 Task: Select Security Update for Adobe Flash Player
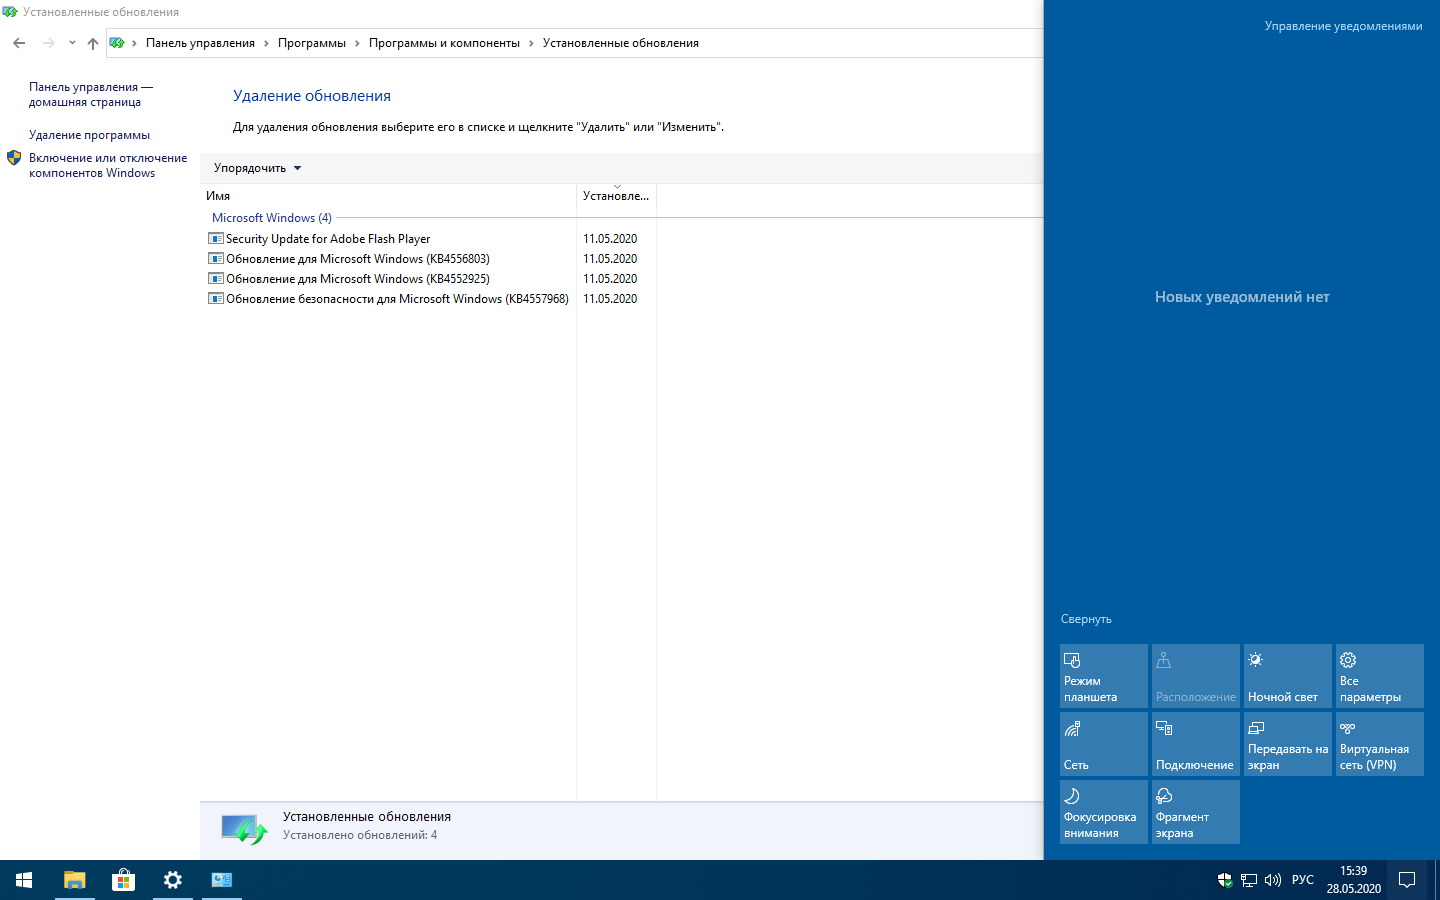[x=328, y=239]
